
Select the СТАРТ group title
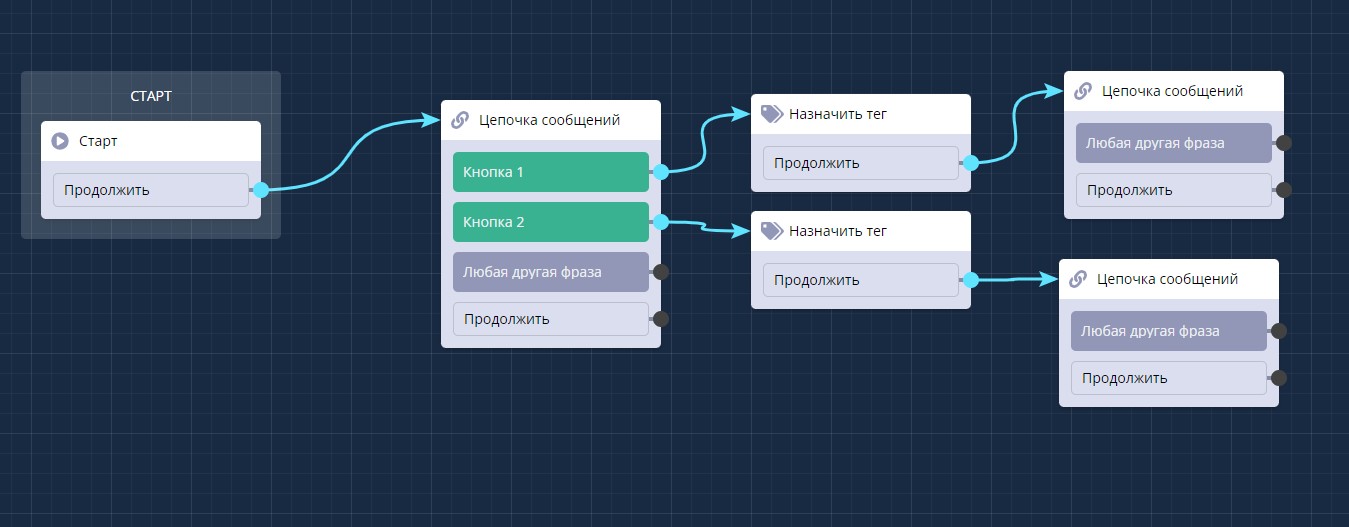tap(151, 96)
